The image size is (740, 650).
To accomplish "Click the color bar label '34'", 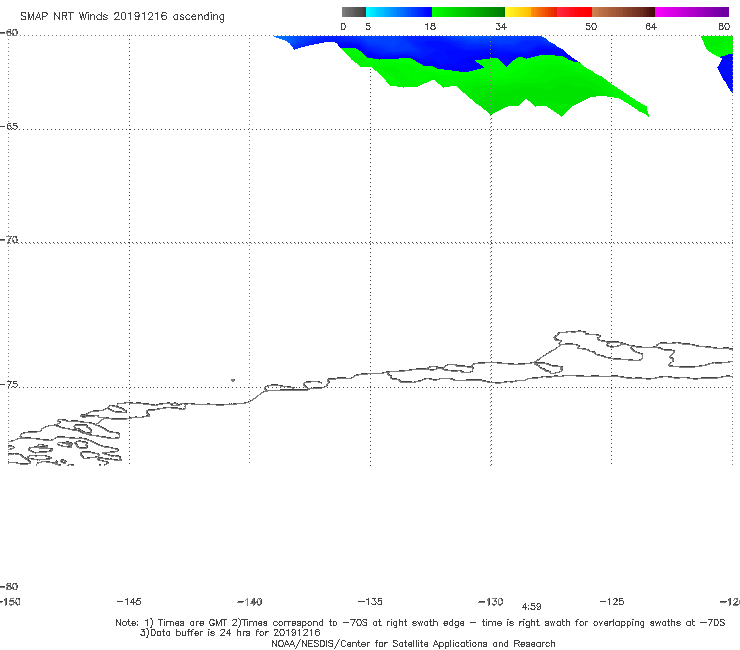I will coord(501,27).
